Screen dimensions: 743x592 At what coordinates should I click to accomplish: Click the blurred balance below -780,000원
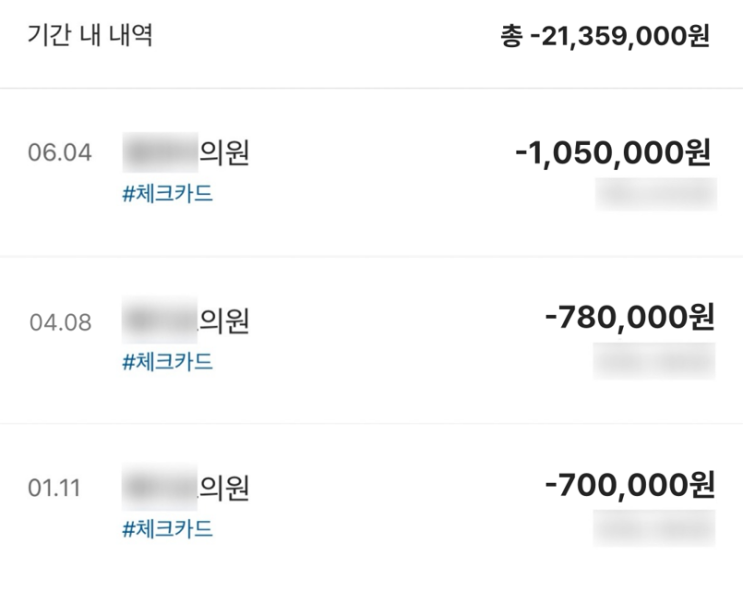pos(656,360)
